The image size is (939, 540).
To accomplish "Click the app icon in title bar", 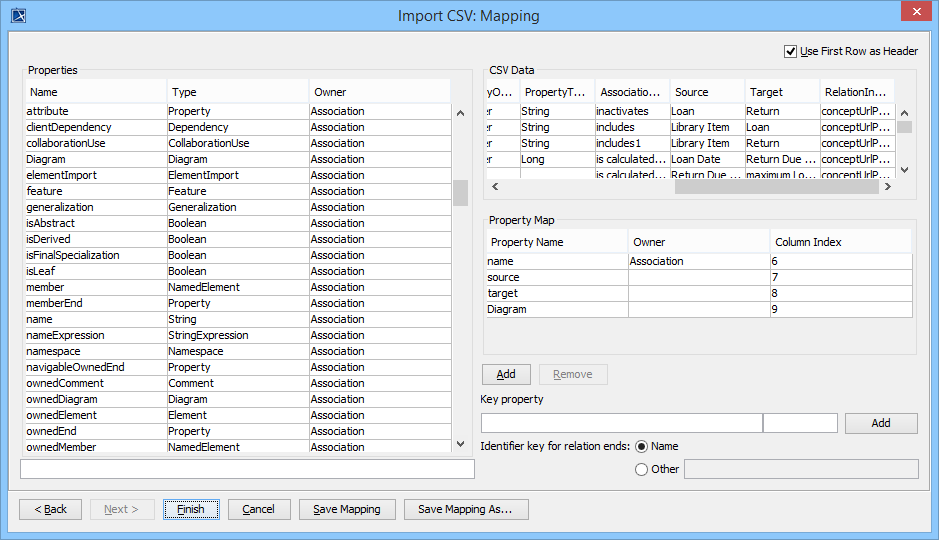I will (16, 15).
